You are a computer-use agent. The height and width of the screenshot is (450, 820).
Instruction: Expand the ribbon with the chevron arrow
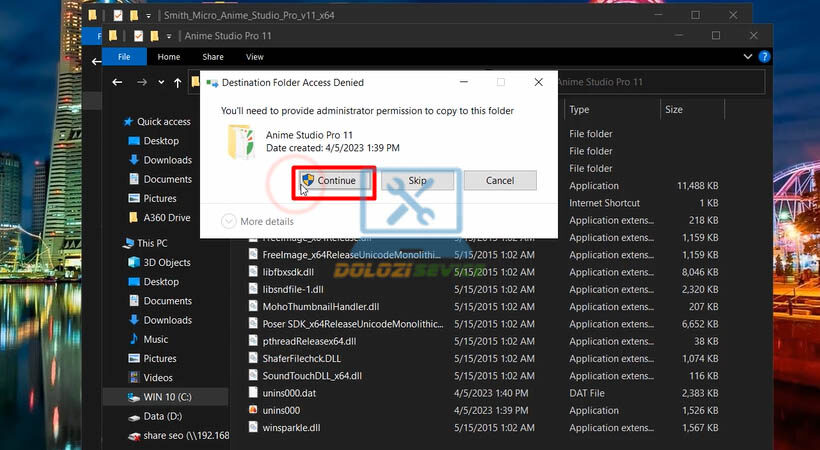coord(747,57)
